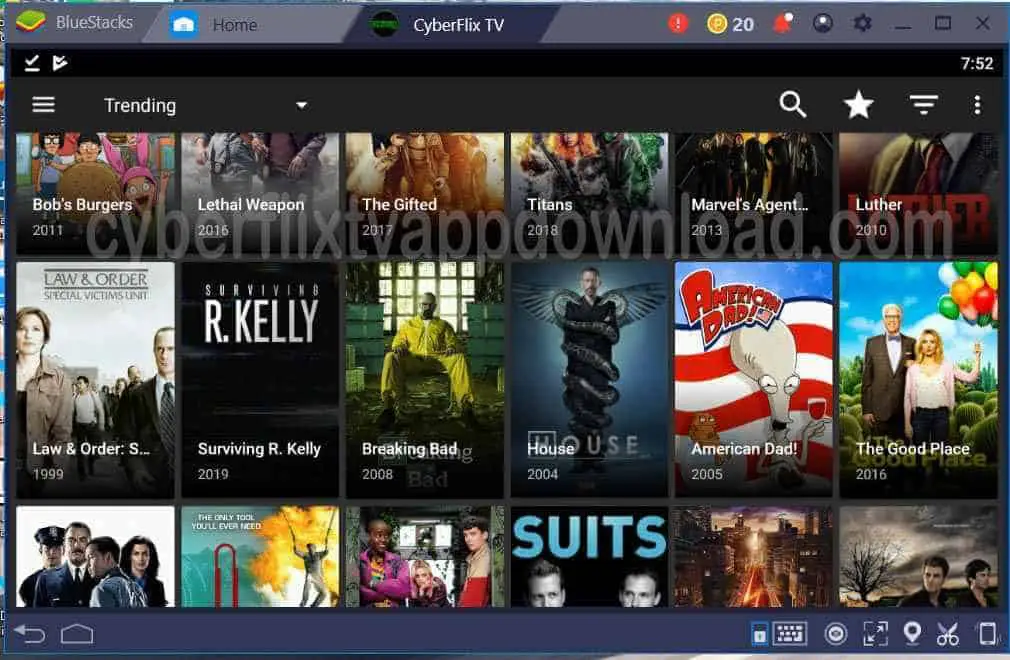
Task: Click the BlueStacks logo
Action: [x=31, y=23]
